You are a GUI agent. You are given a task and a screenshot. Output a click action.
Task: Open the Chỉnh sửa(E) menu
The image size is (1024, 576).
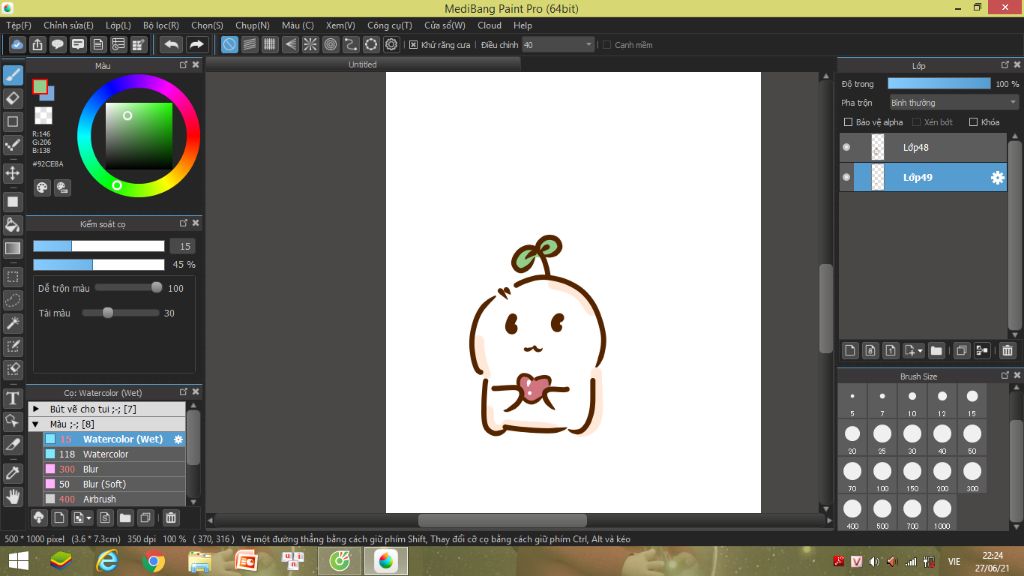click(x=69, y=25)
